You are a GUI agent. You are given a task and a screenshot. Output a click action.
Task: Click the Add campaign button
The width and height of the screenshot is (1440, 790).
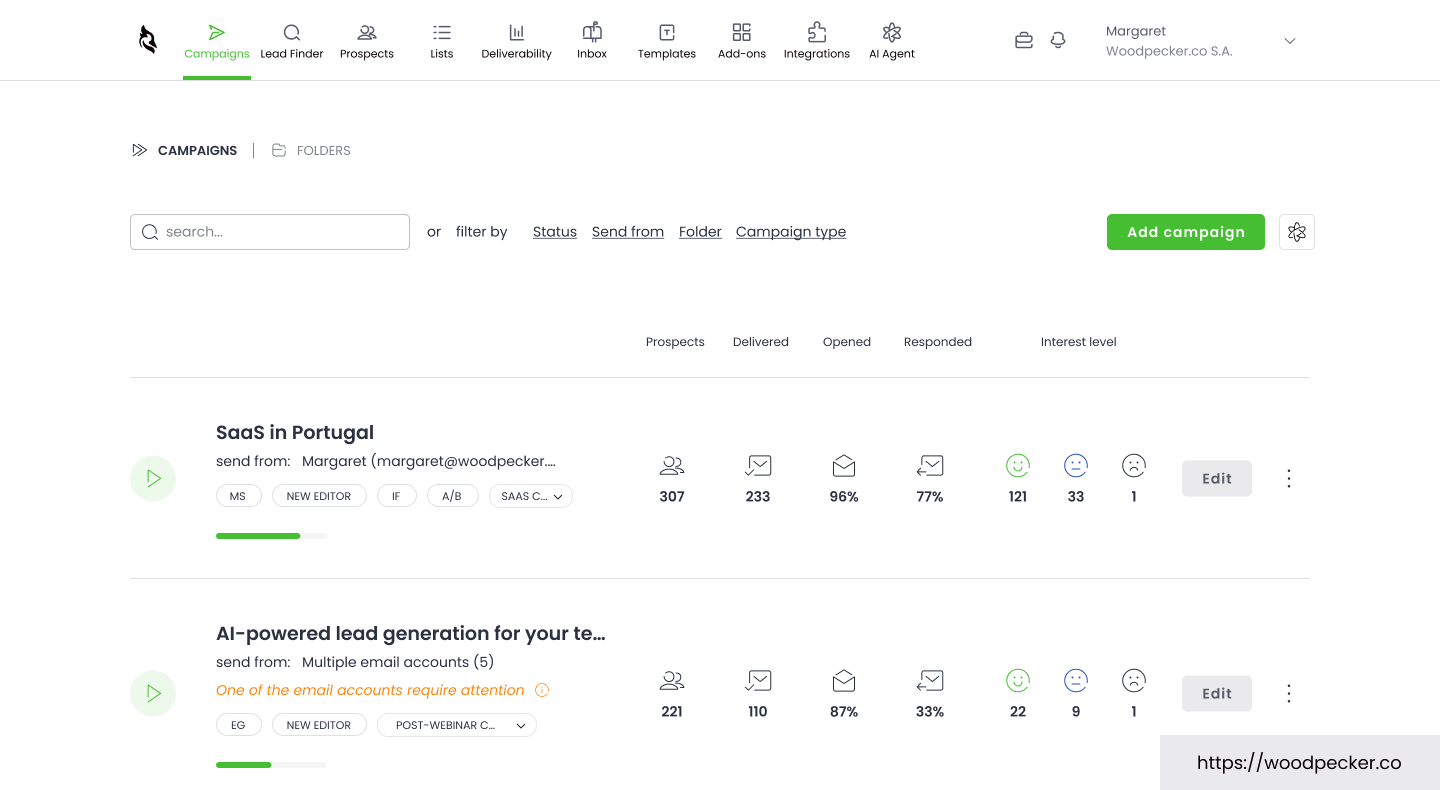pyautogui.click(x=1186, y=232)
